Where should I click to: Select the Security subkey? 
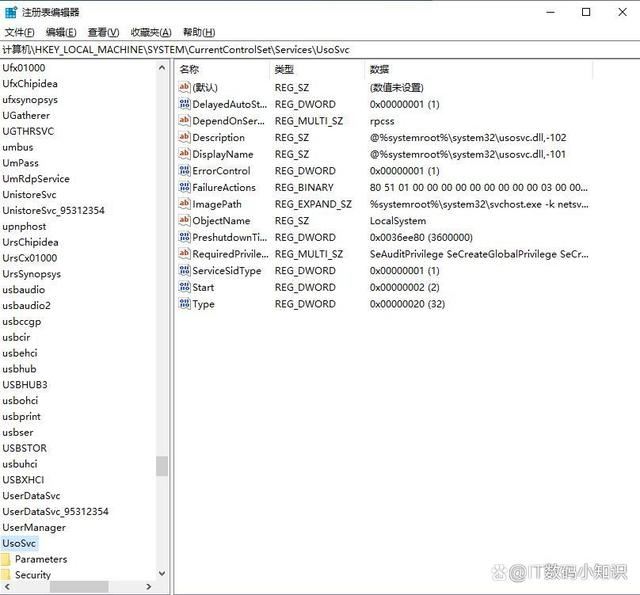33,575
